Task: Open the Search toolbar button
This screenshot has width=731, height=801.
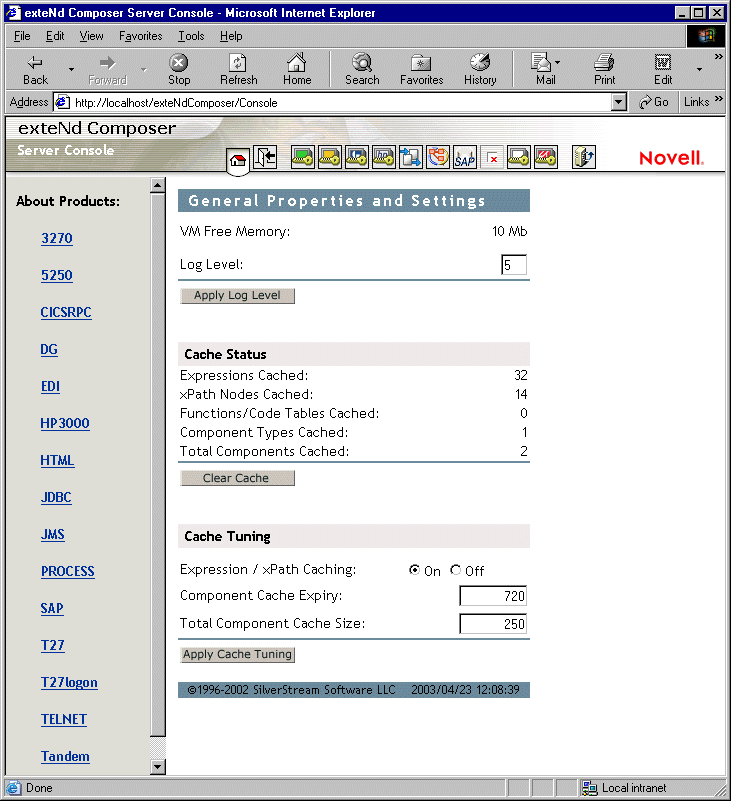Action: click(x=362, y=69)
